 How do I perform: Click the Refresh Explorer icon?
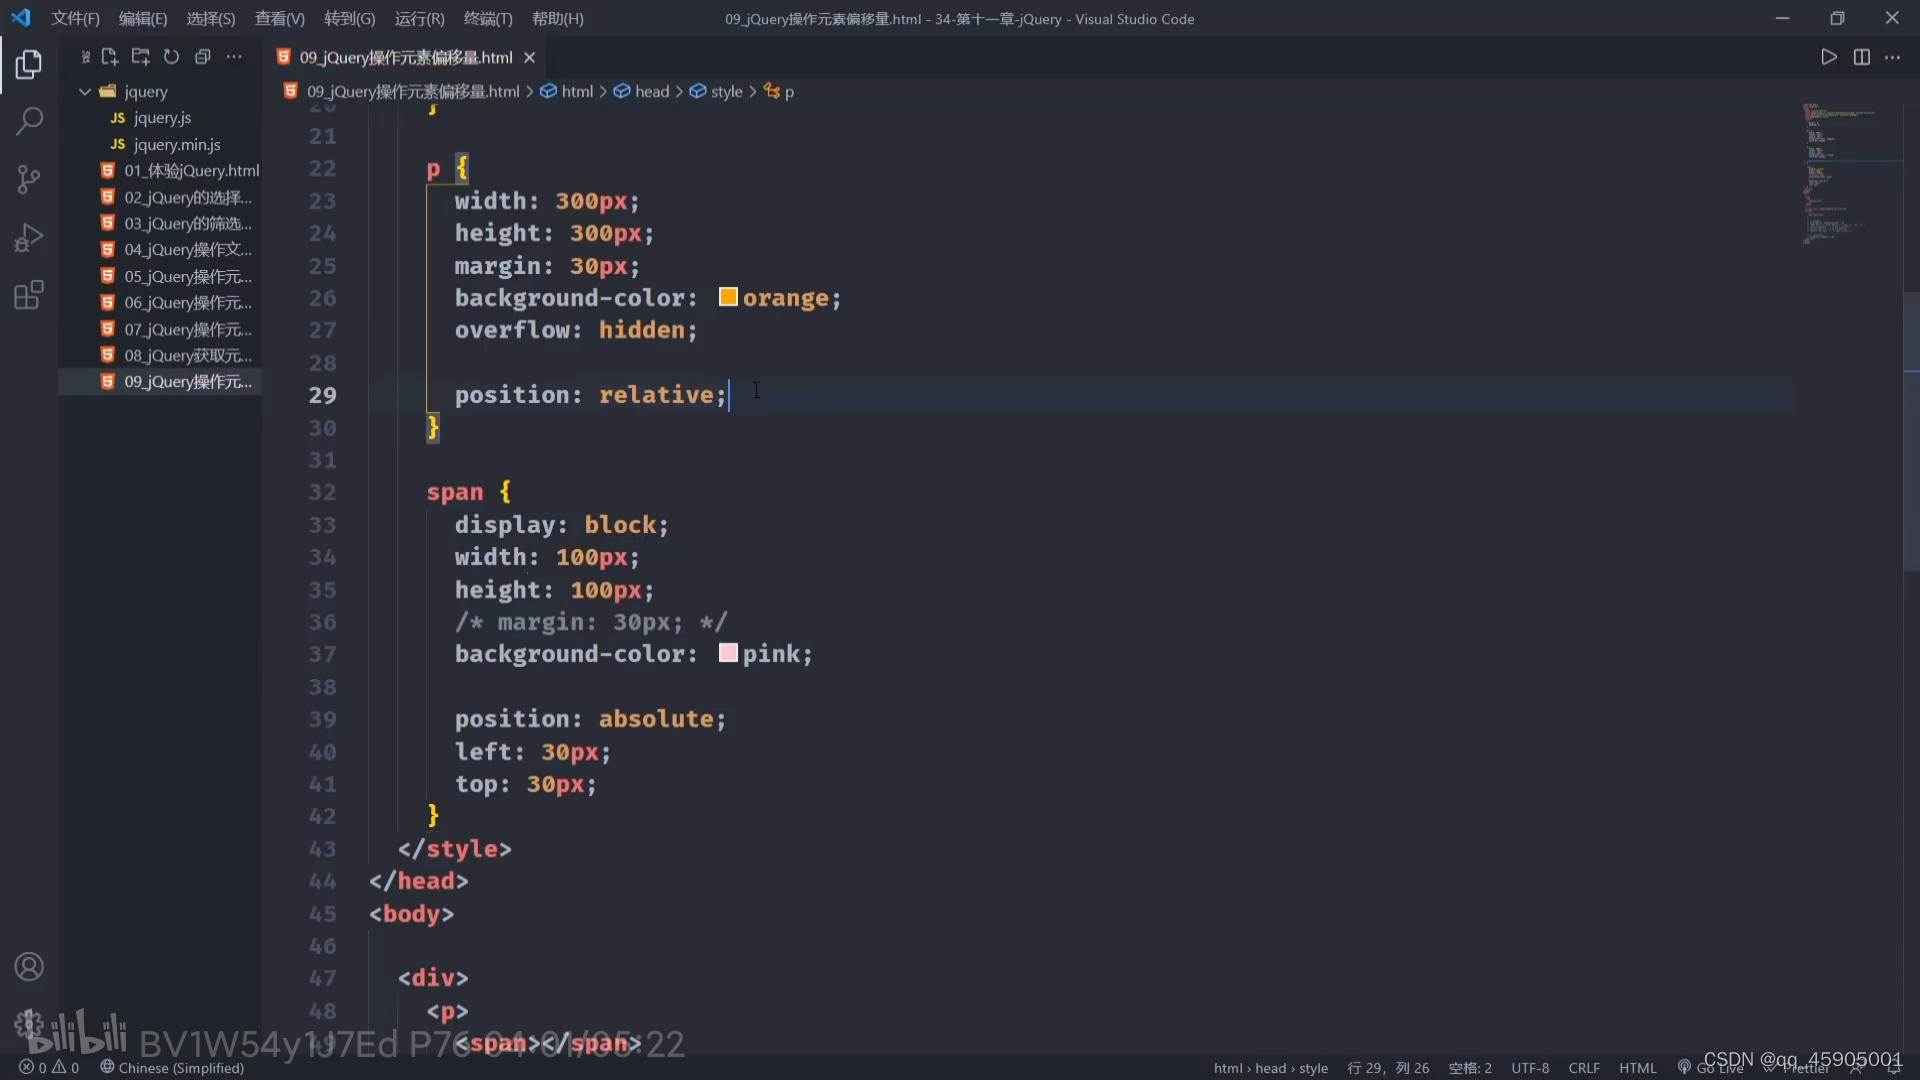(x=171, y=57)
